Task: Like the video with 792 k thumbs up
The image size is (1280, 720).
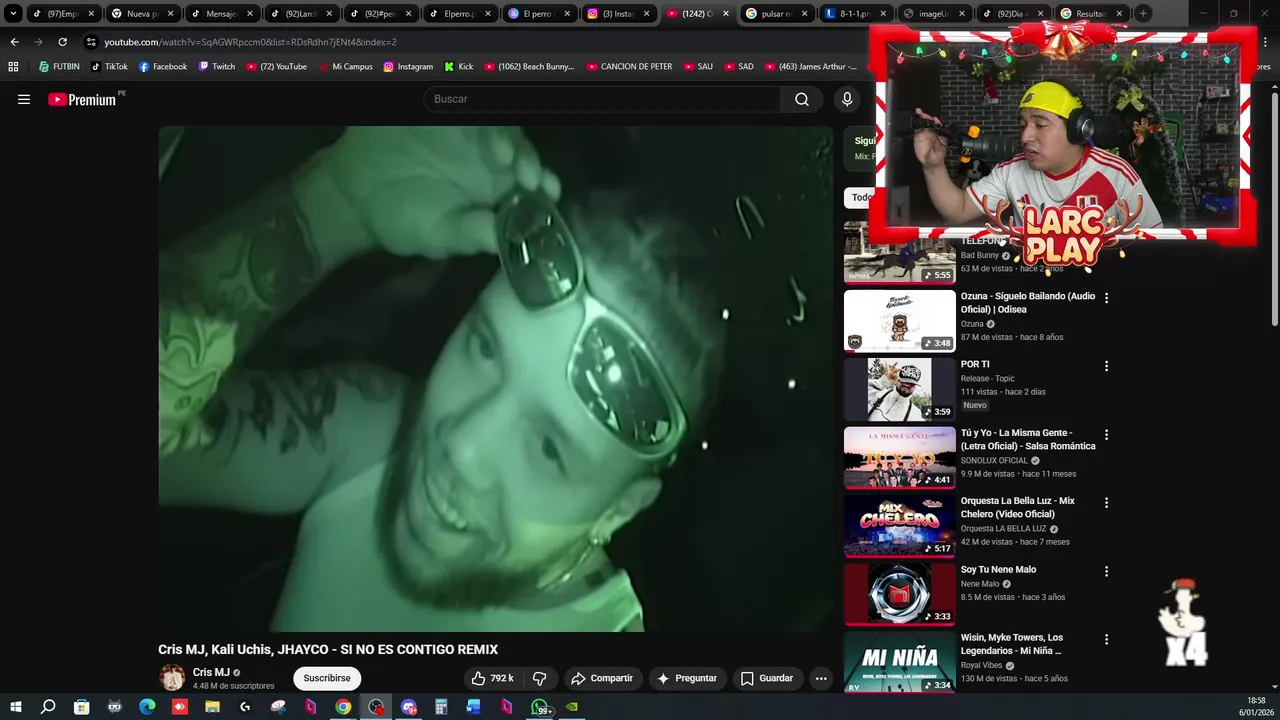Action: point(492,678)
